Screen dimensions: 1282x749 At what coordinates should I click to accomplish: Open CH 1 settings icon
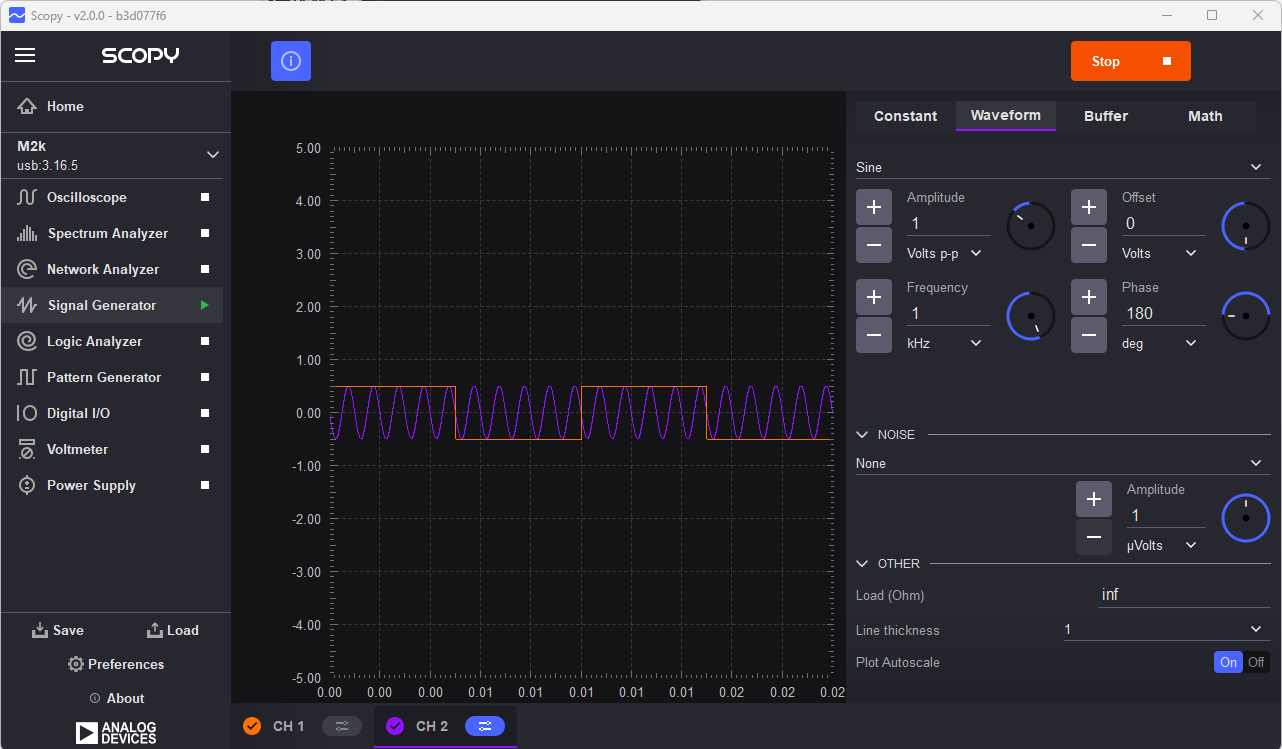pos(342,726)
